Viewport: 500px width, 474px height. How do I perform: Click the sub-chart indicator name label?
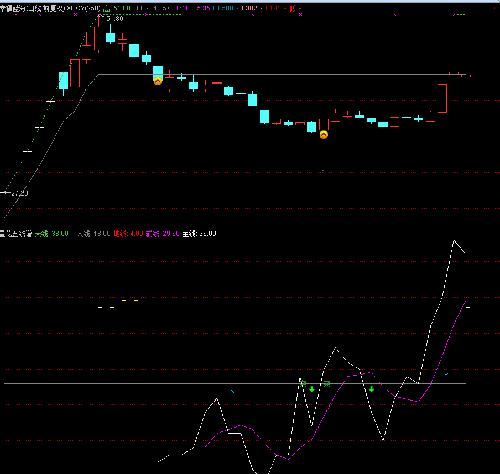point(16,234)
